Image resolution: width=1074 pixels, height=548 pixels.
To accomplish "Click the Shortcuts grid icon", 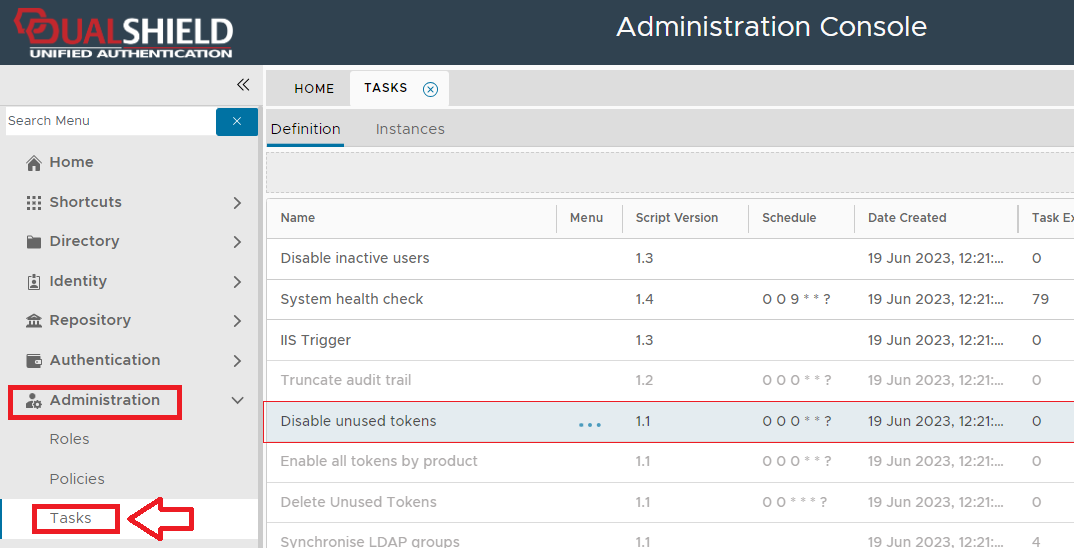I will (x=34, y=202).
